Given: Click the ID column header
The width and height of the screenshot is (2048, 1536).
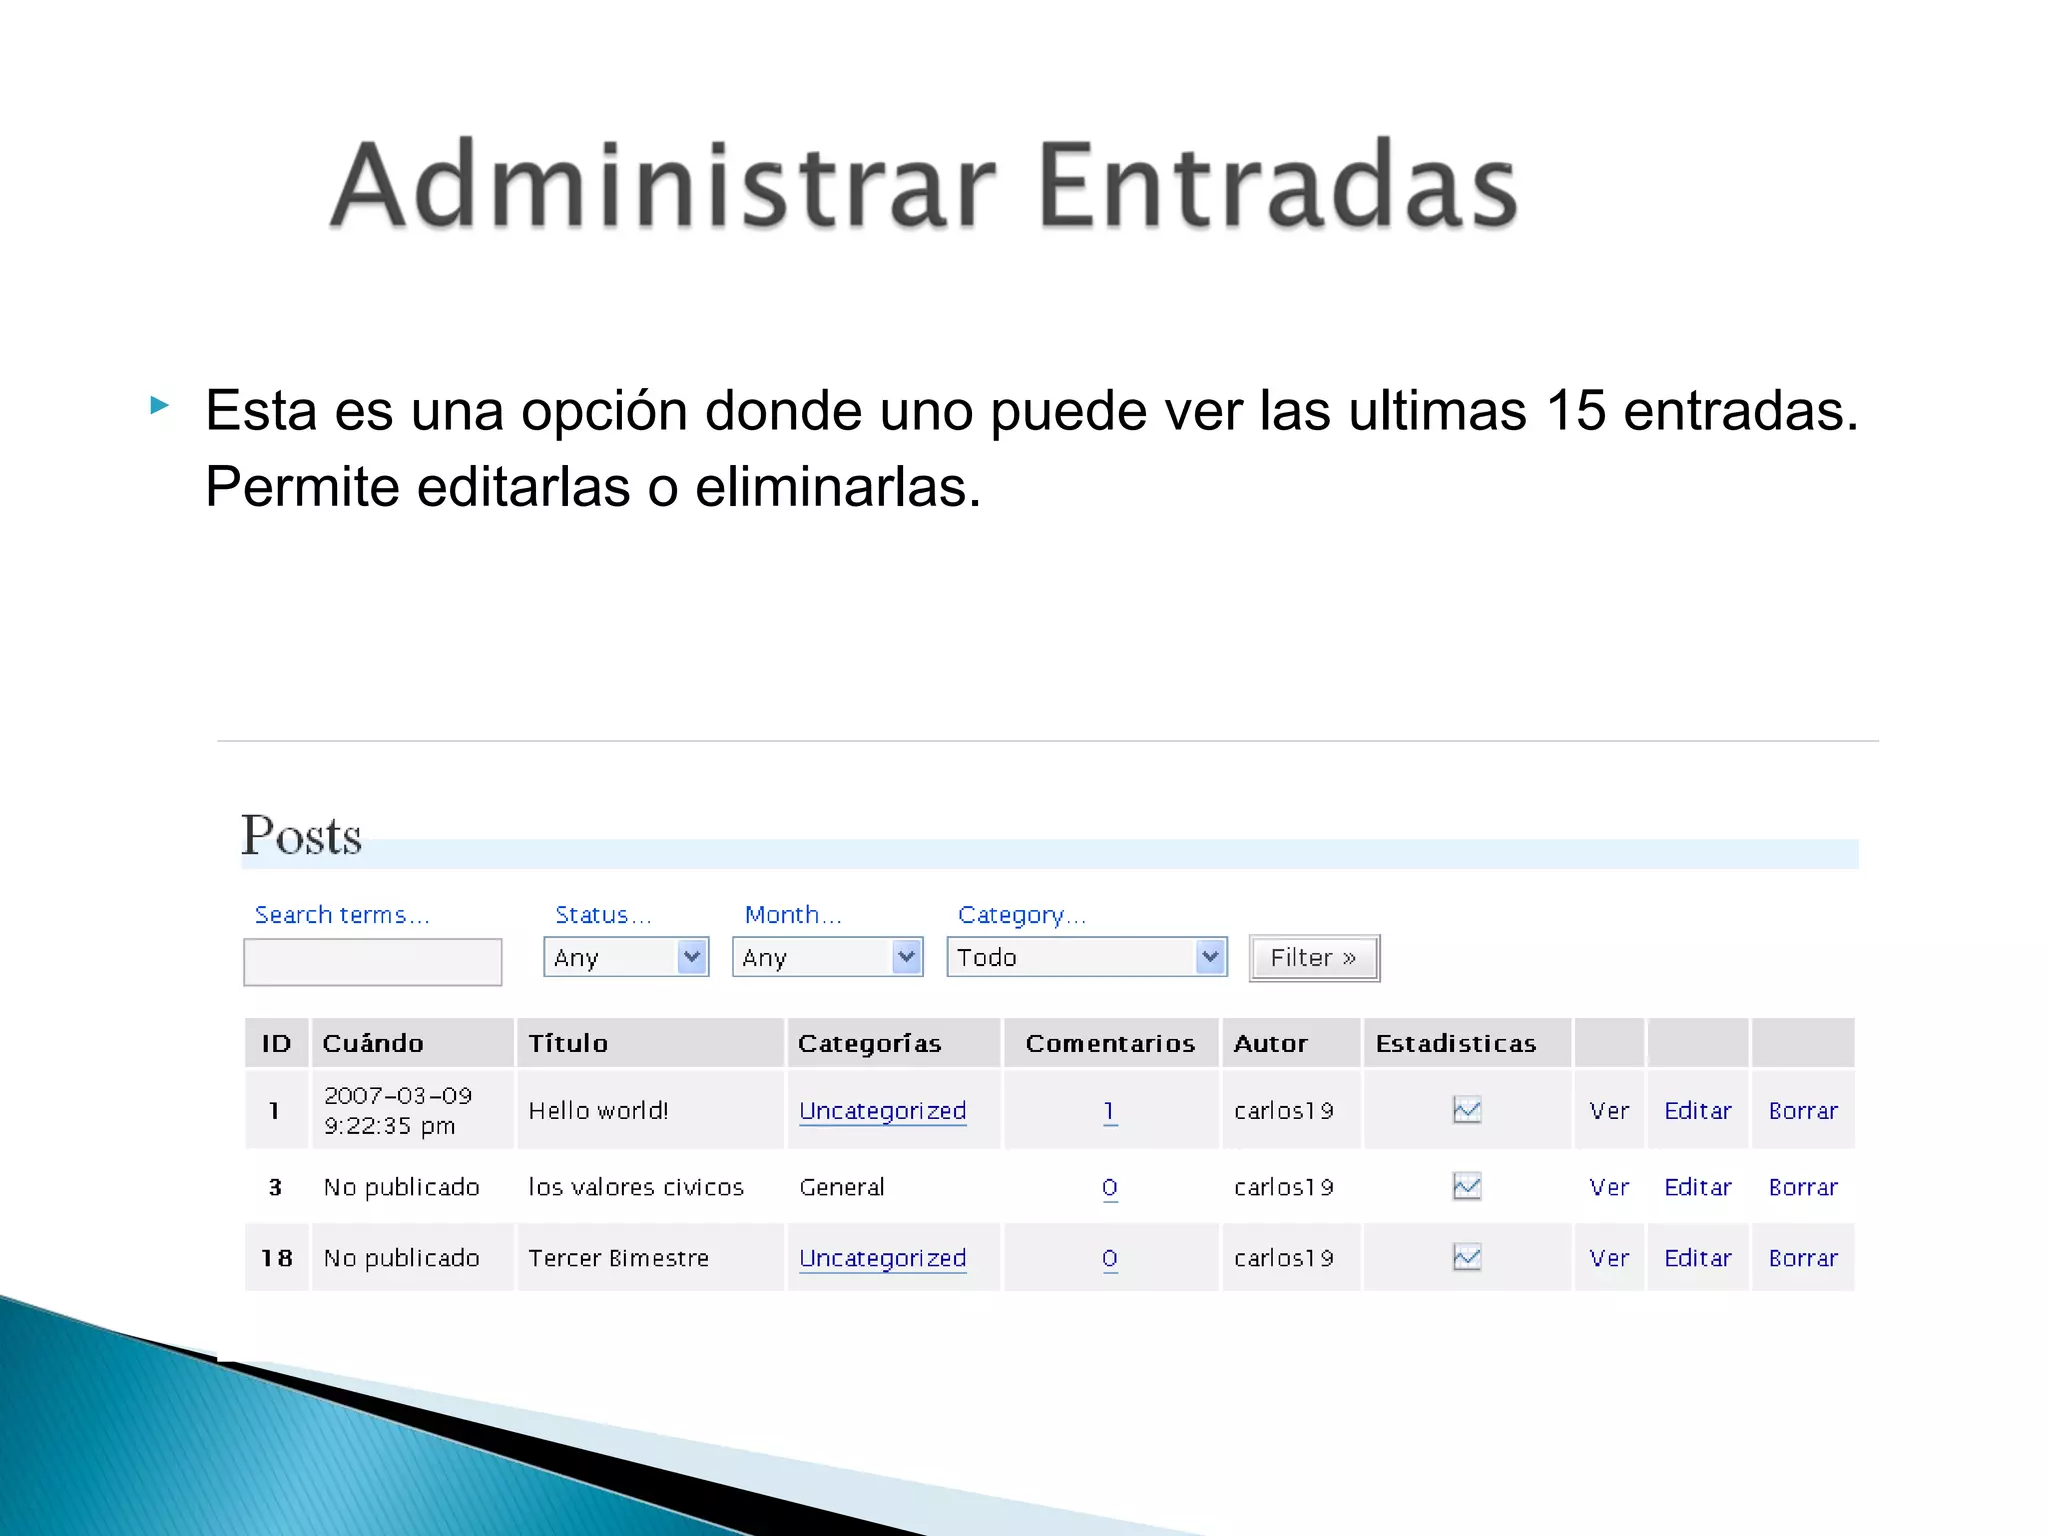Looking at the screenshot, I should click(276, 1043).
